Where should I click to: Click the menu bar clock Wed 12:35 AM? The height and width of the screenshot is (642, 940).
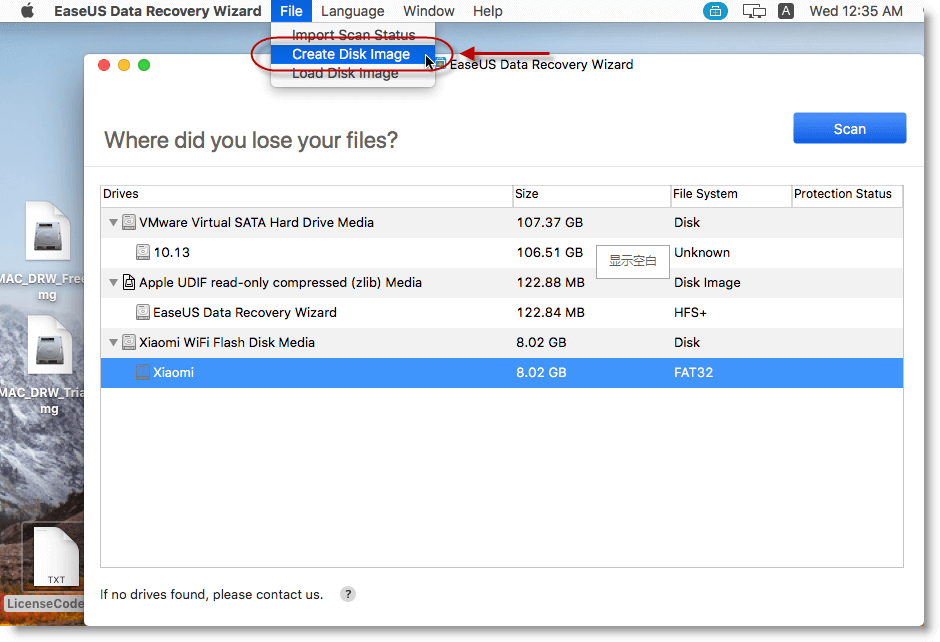(855, 11)
